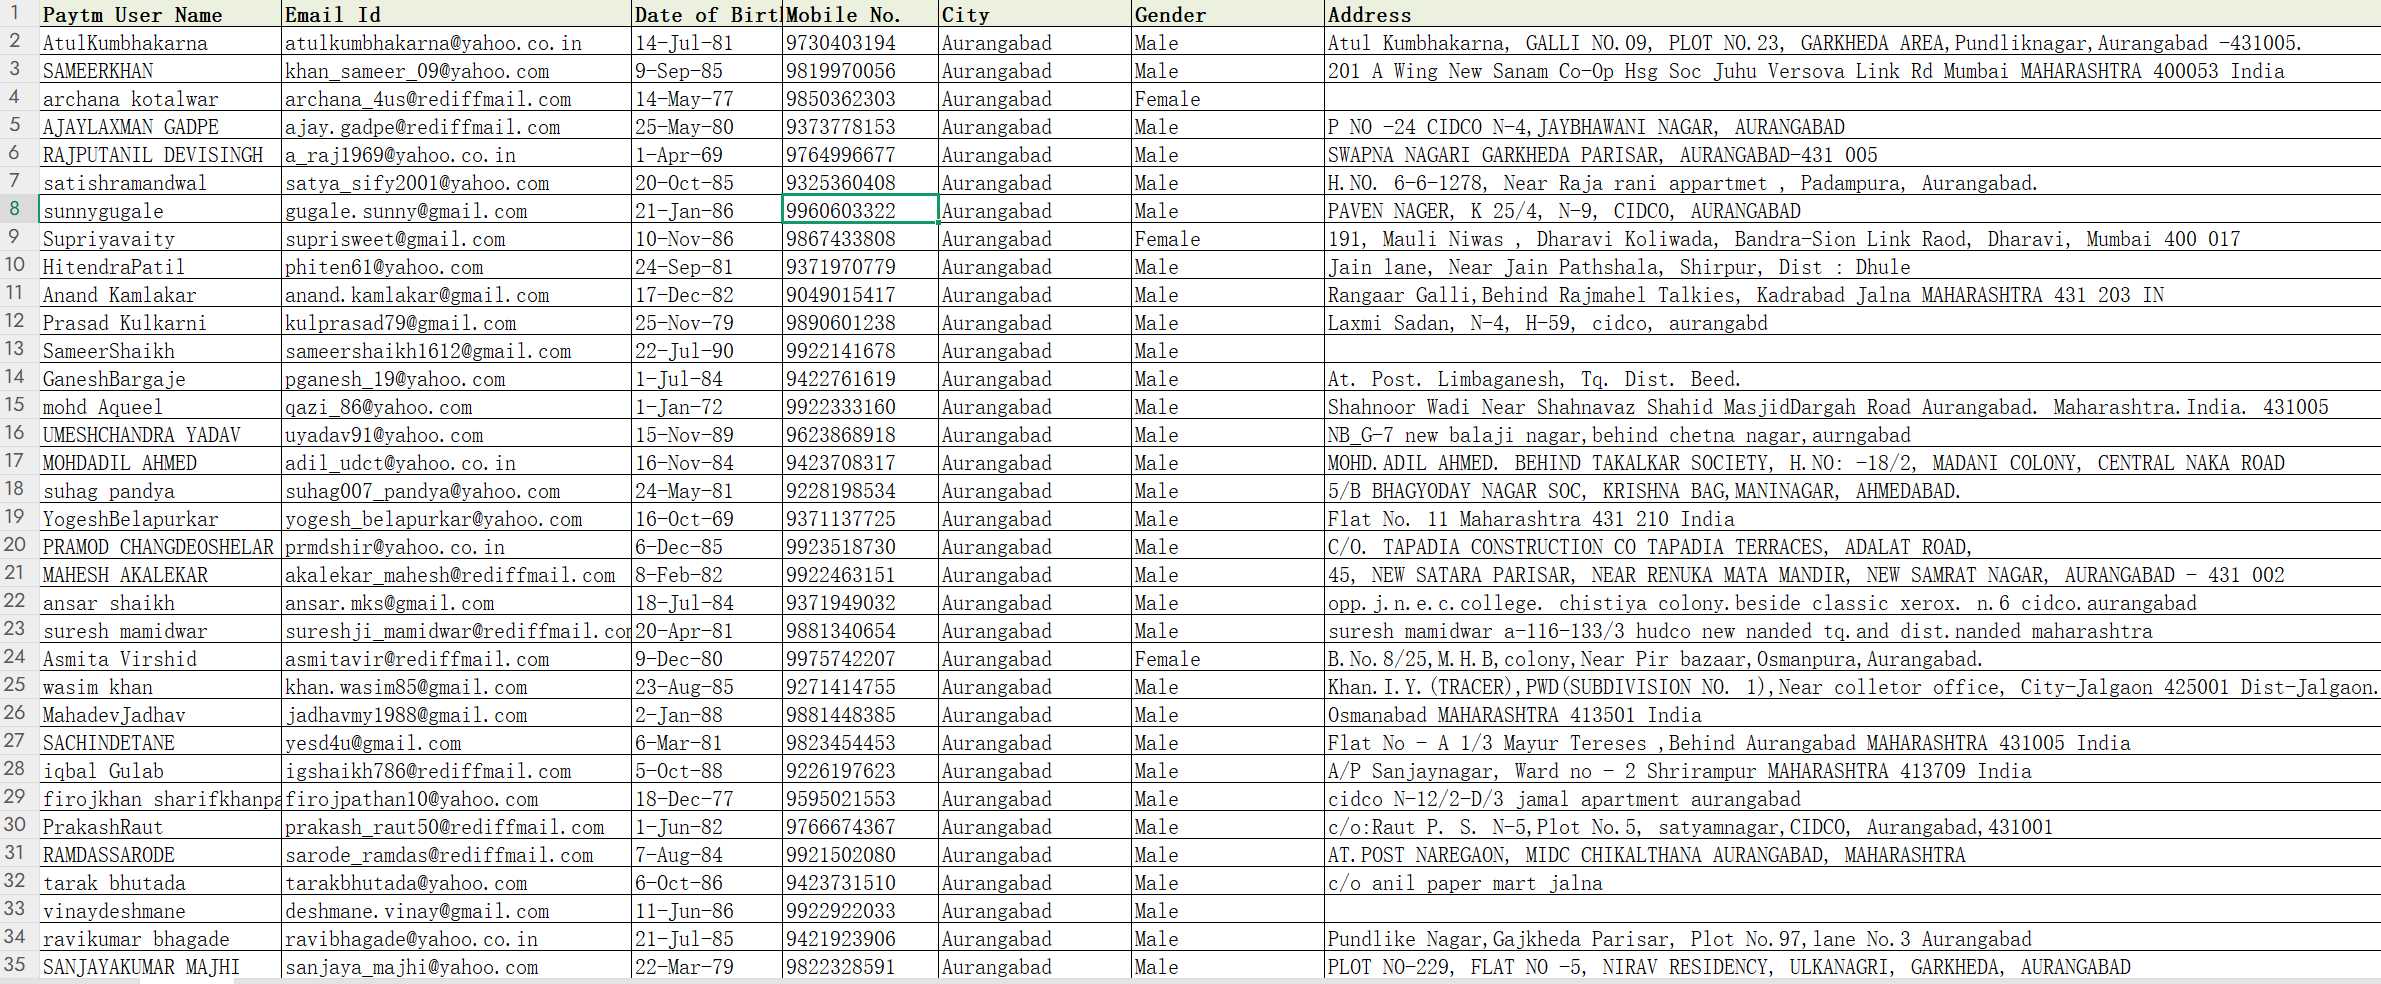Select the Email Id header cell
Screen dimensions: 2381x984
(x=456, y=14)
